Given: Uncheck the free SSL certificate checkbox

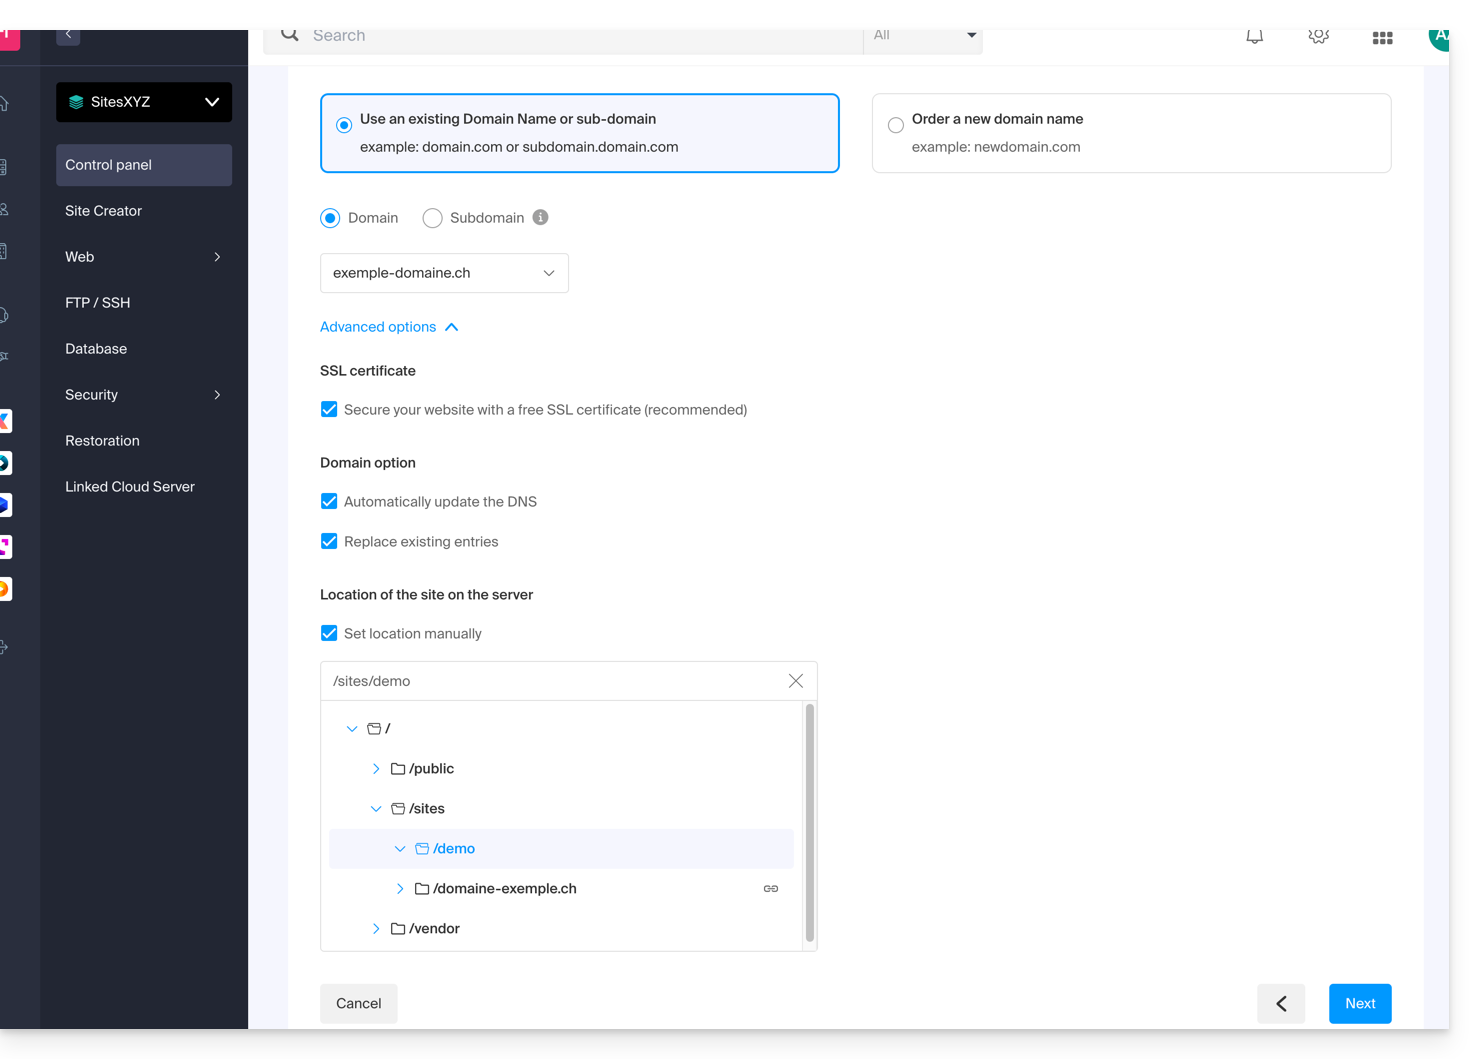Looking at the screenshot, I should (329, 410).
